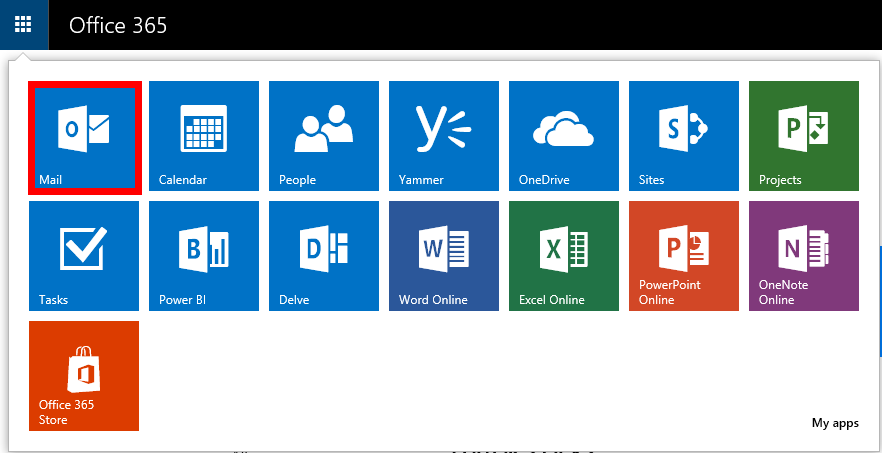Open the OneDrive tile
Viewport: 882px width, 453px height.
(x=564, y=136)
